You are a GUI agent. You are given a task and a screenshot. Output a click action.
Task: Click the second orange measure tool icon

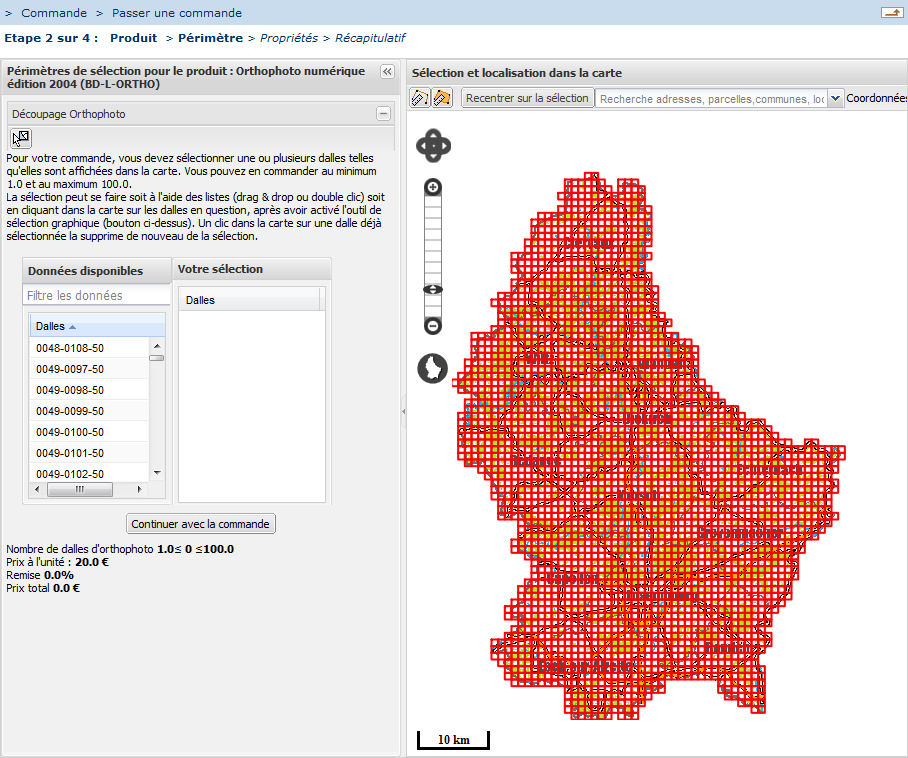[442, 98]
